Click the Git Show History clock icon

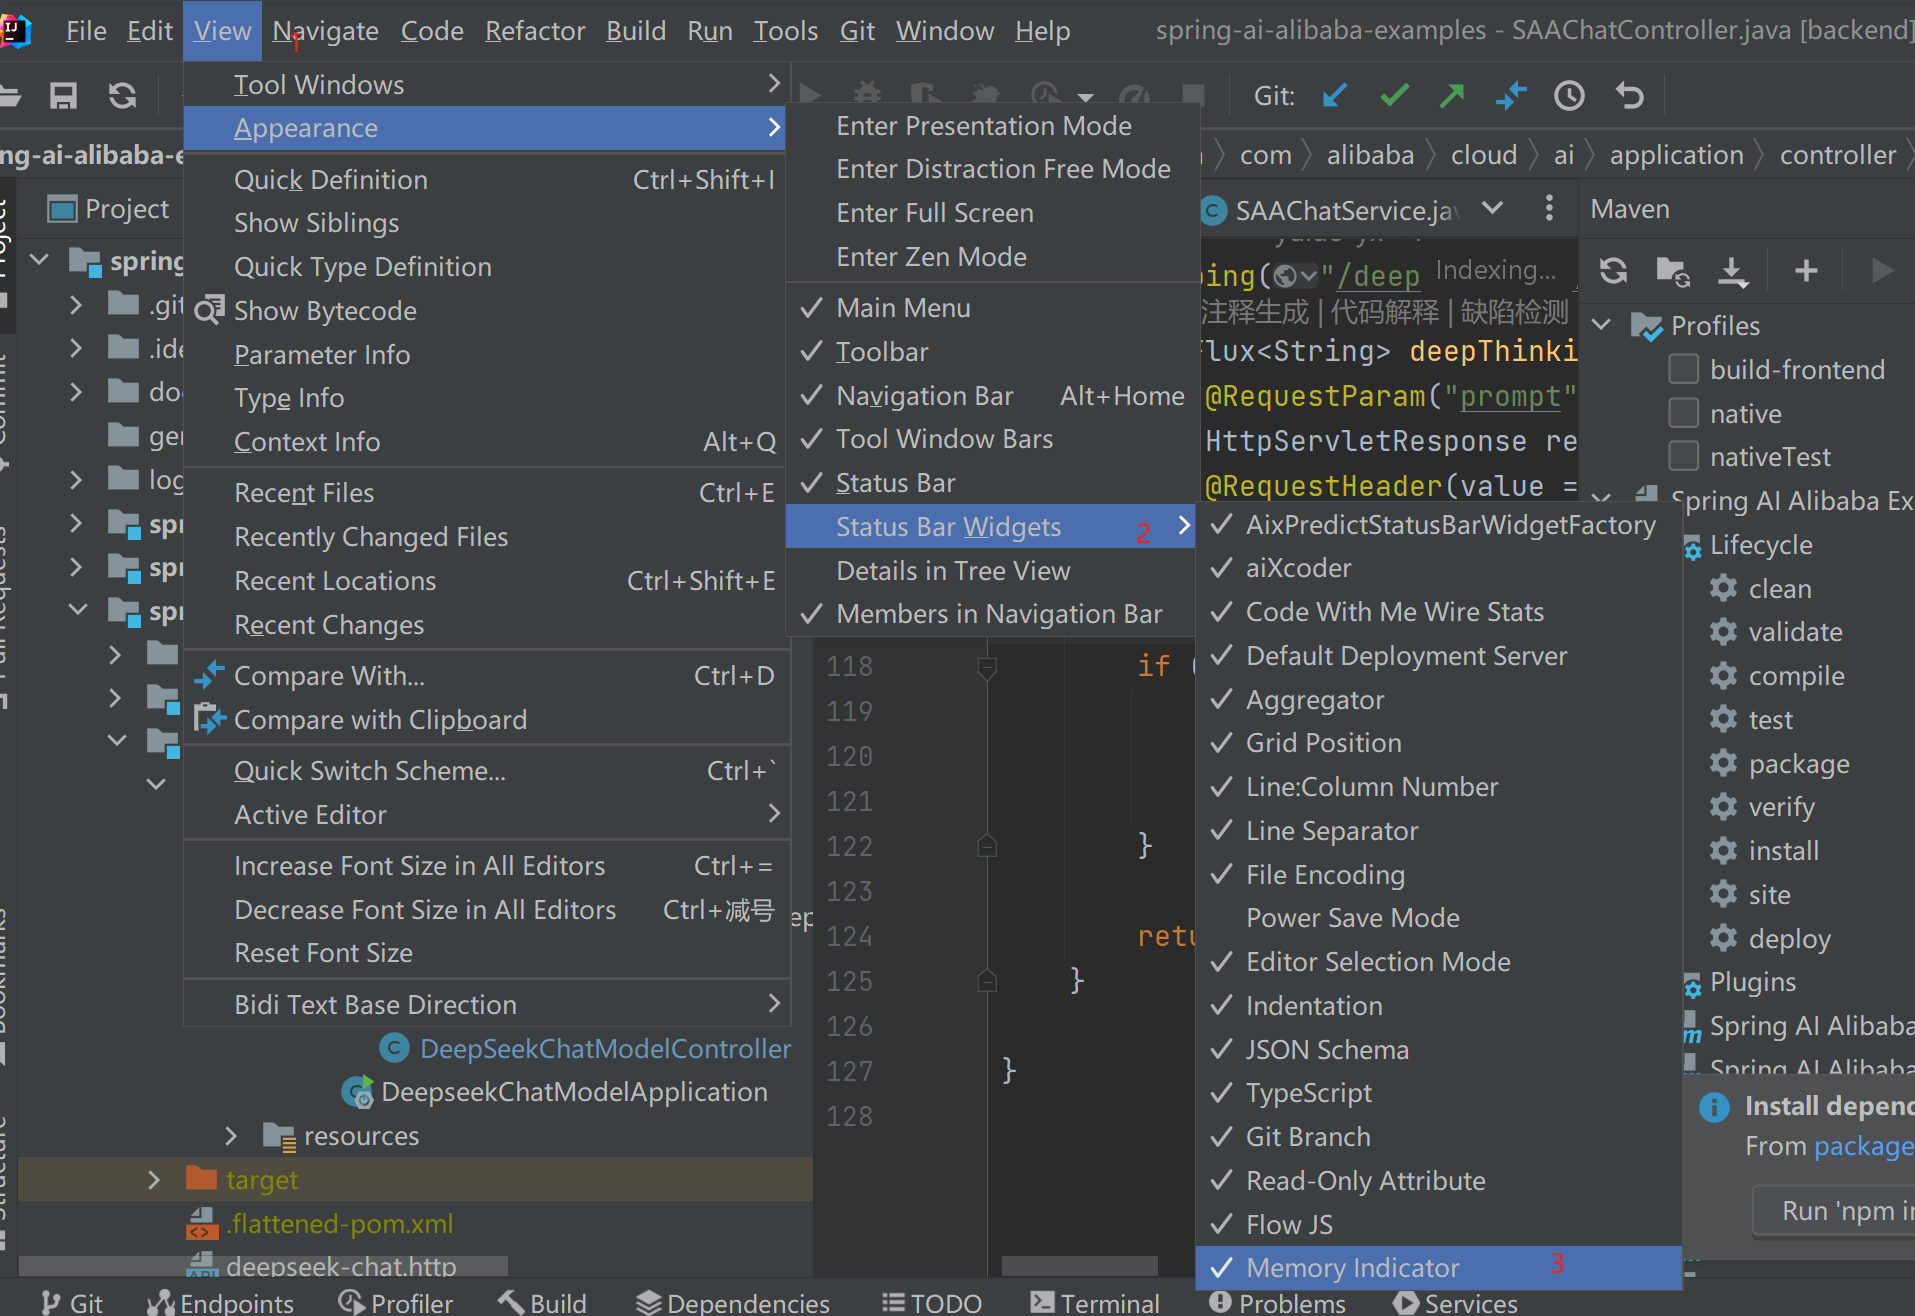tap(1569, 96)
